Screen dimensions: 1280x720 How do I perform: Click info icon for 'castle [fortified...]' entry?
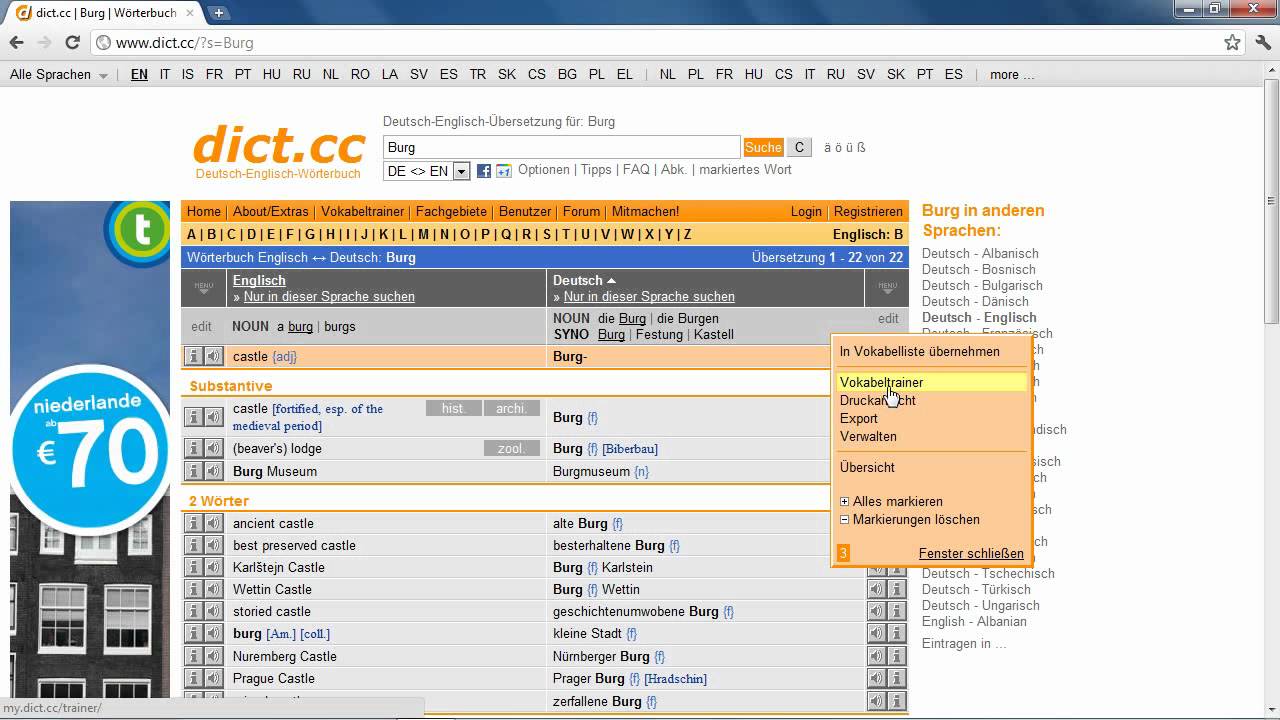(x=193, y=417)
